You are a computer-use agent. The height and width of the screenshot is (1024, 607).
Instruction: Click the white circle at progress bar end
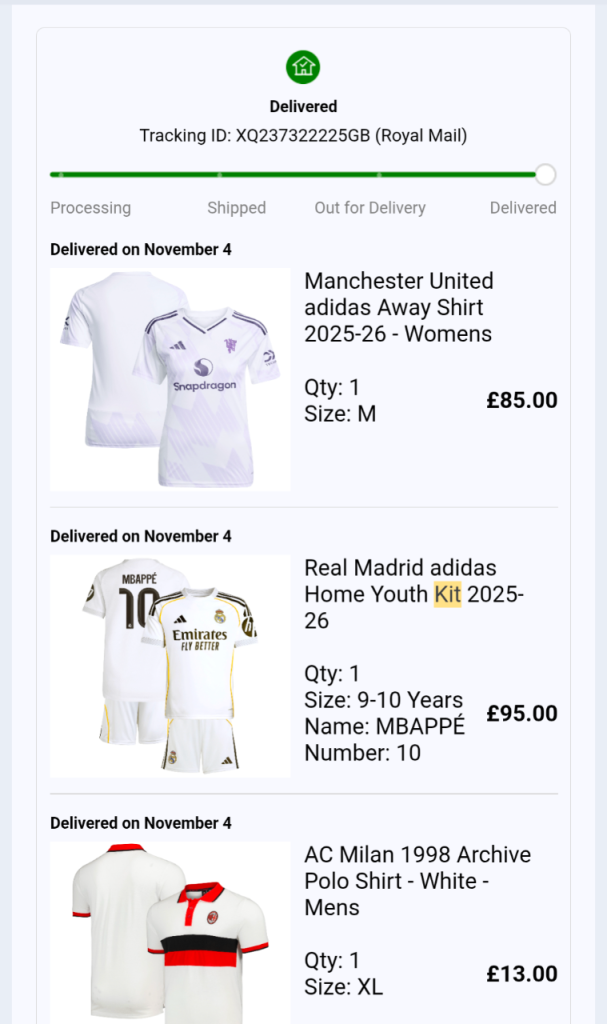[545, 175]
